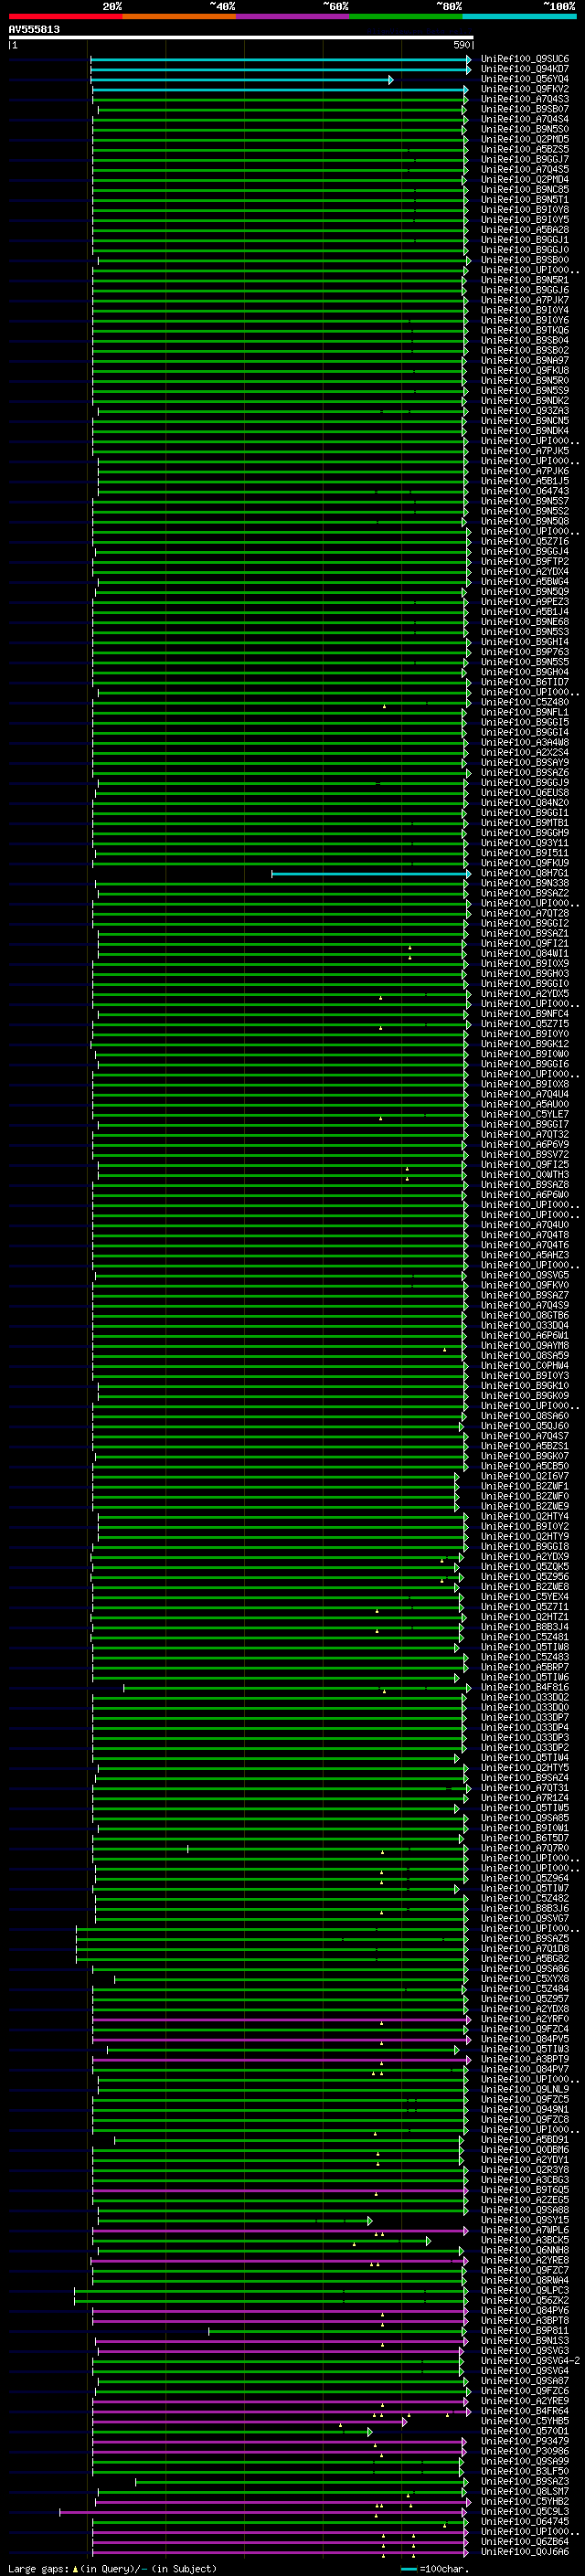Select label UniRef100_B9GK12
Viewport: 585px width, 2576px height.
tap(524, 1044)
